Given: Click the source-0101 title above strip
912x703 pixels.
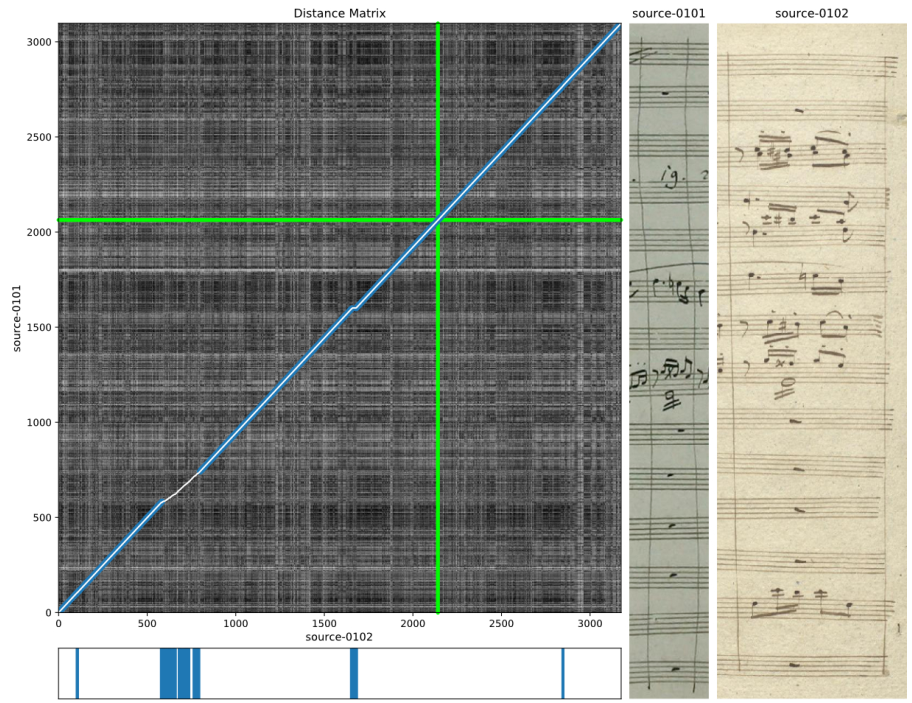Looking at the screenshot, I should [668, 13].
